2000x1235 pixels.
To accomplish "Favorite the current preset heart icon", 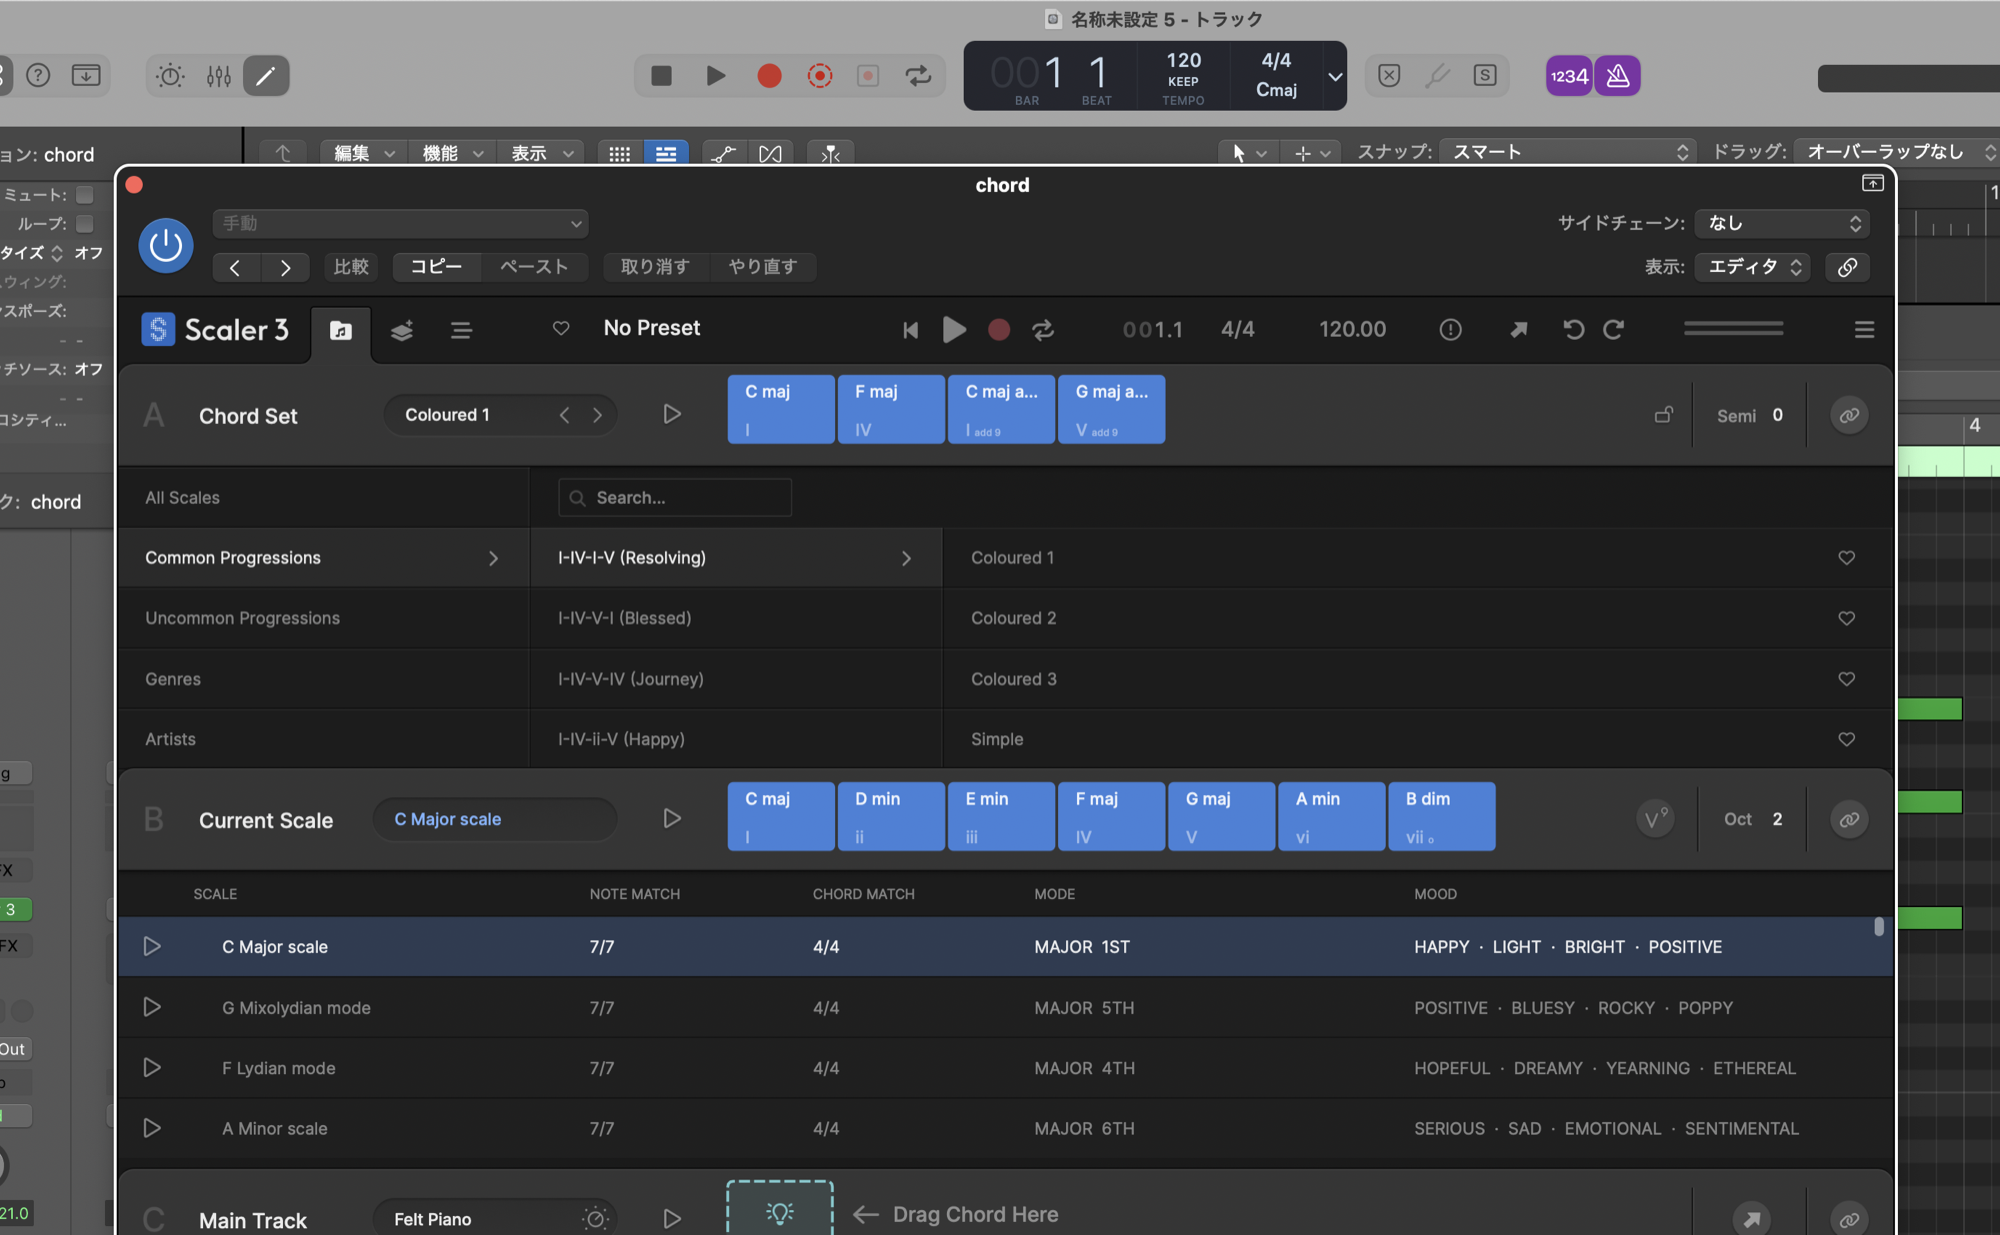I will pos(561,329).
